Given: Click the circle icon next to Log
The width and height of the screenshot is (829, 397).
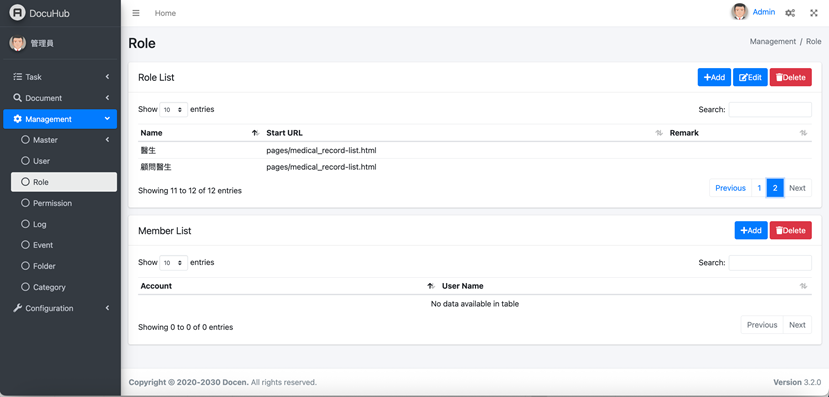Looking at the screenshot, I should (25, 224).
